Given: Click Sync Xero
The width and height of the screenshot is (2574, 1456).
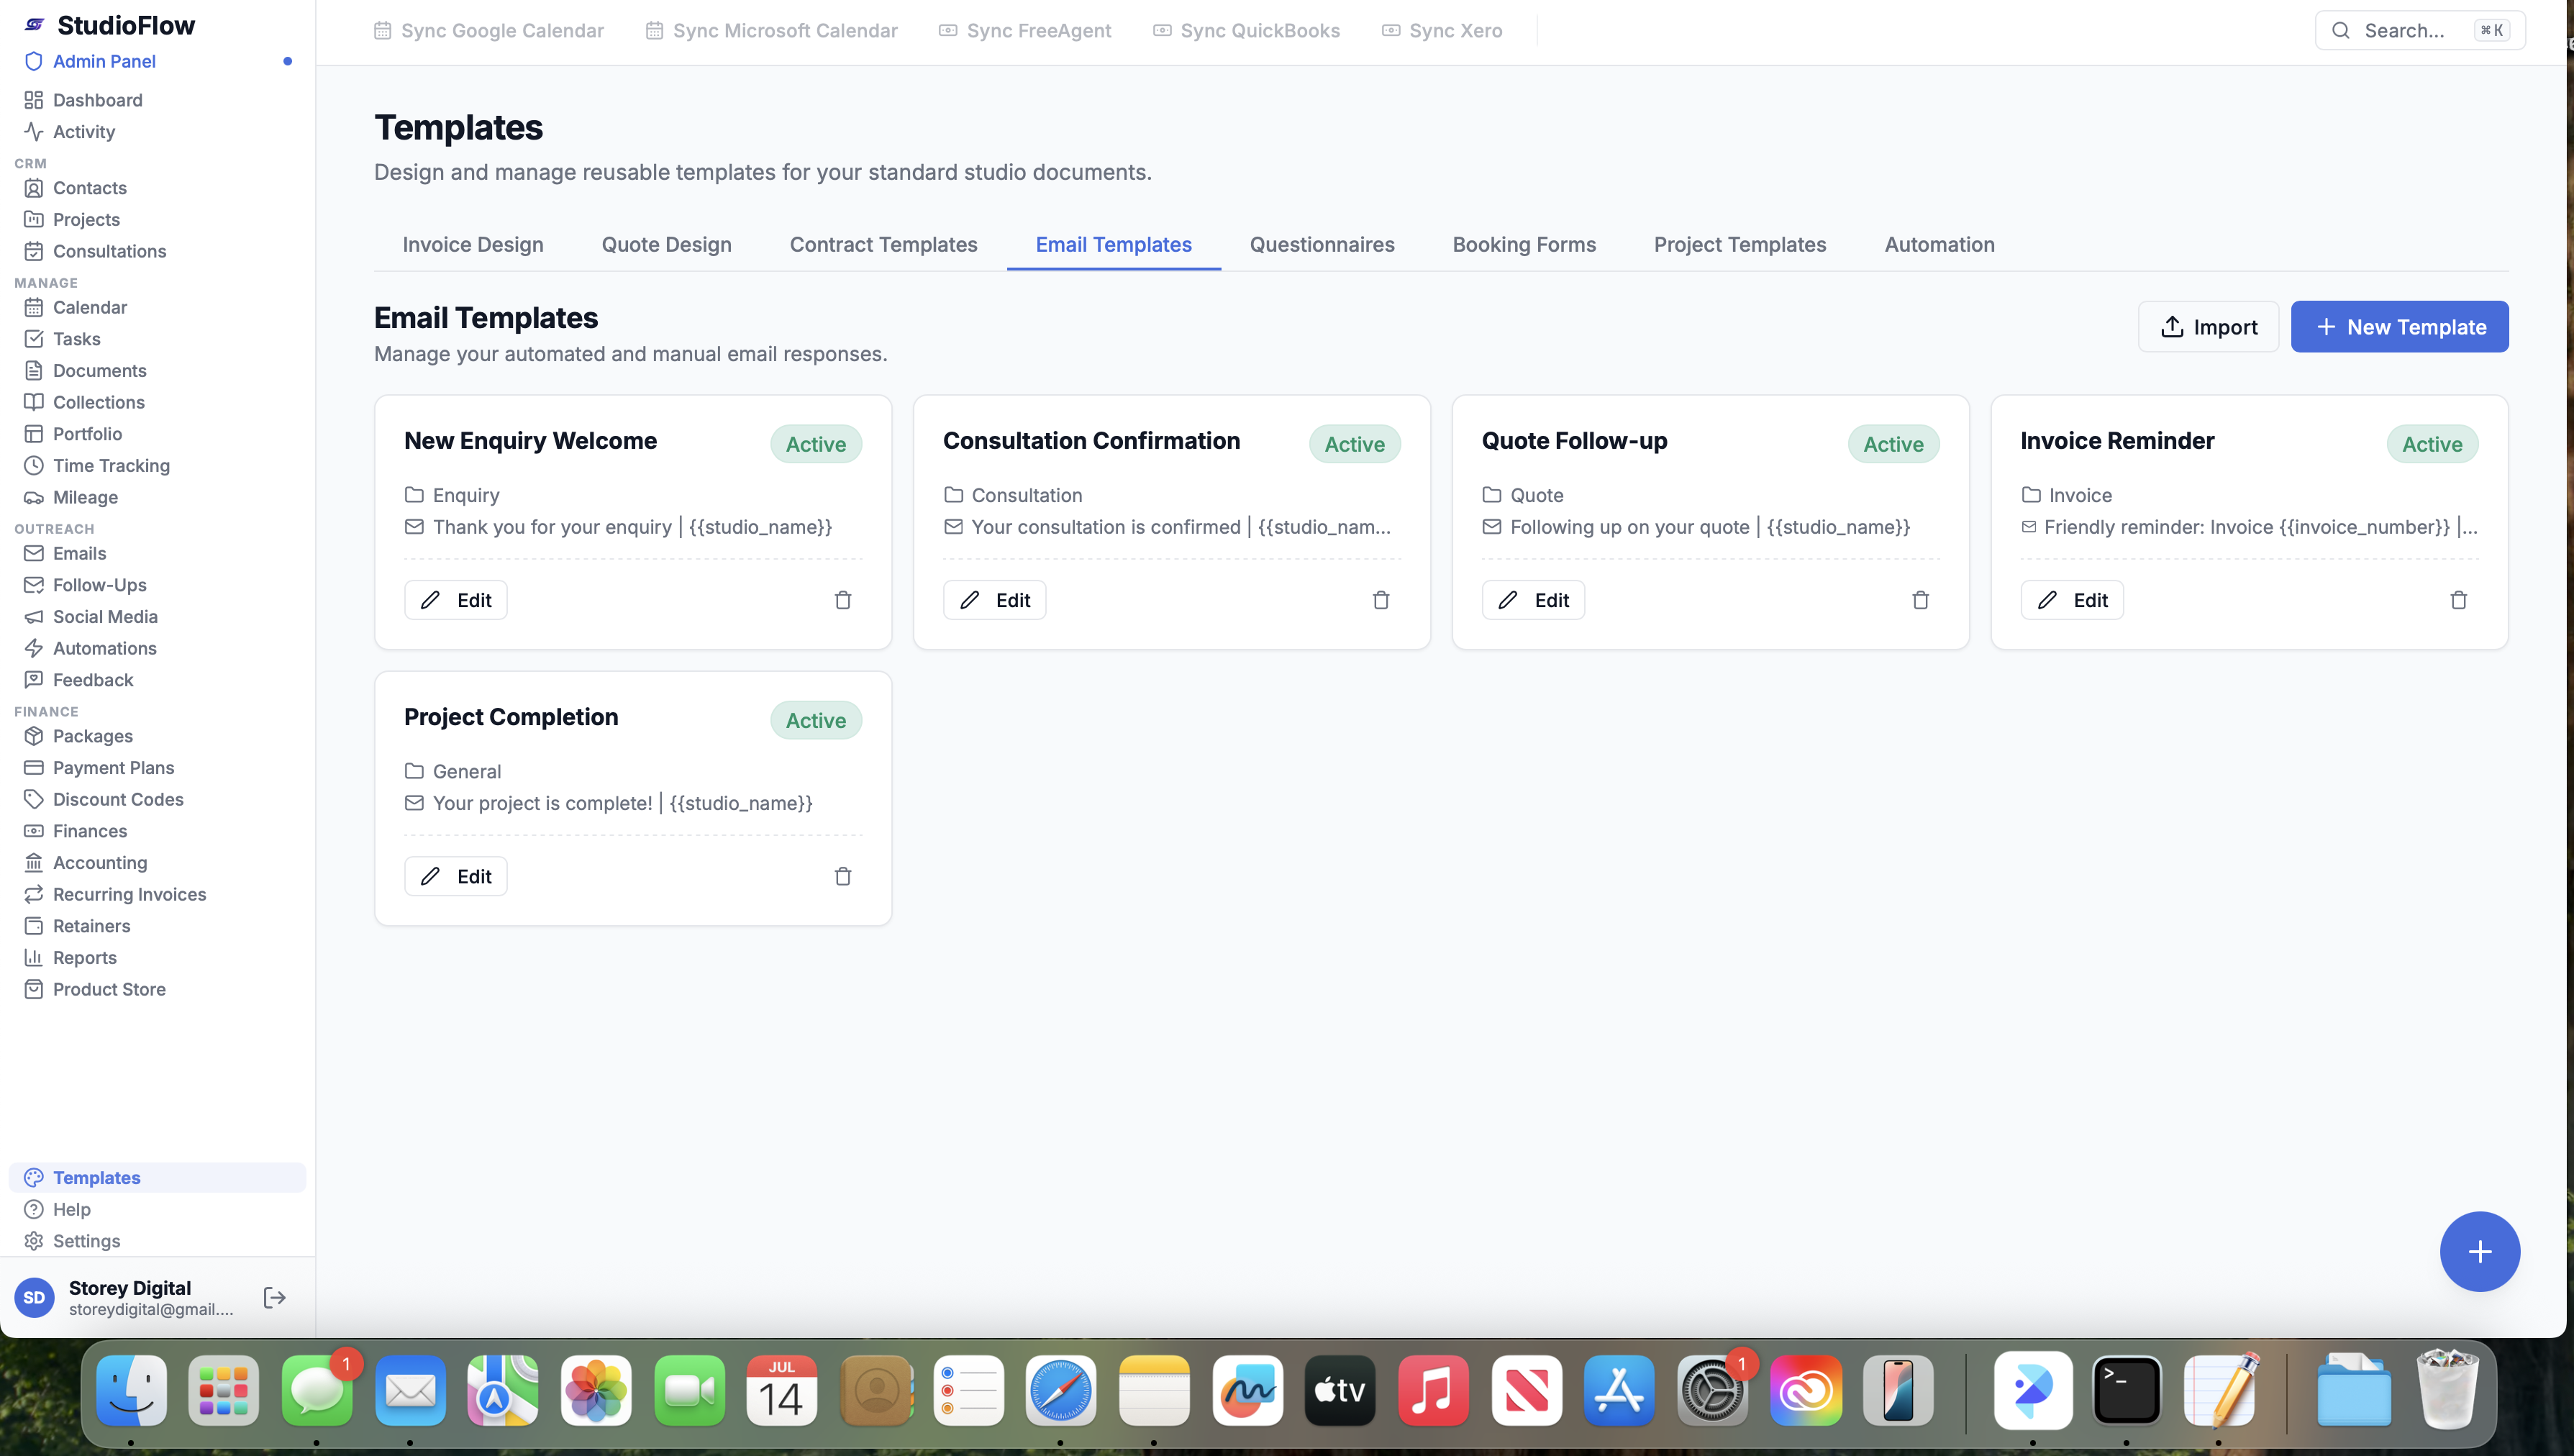Looking at the screenshot, I should 1442,31.
